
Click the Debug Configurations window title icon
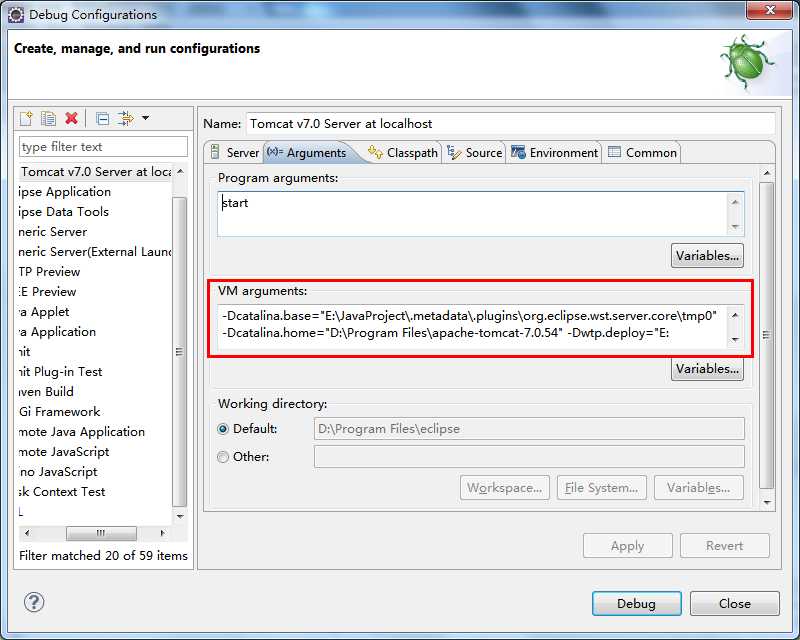click(16, 15)
